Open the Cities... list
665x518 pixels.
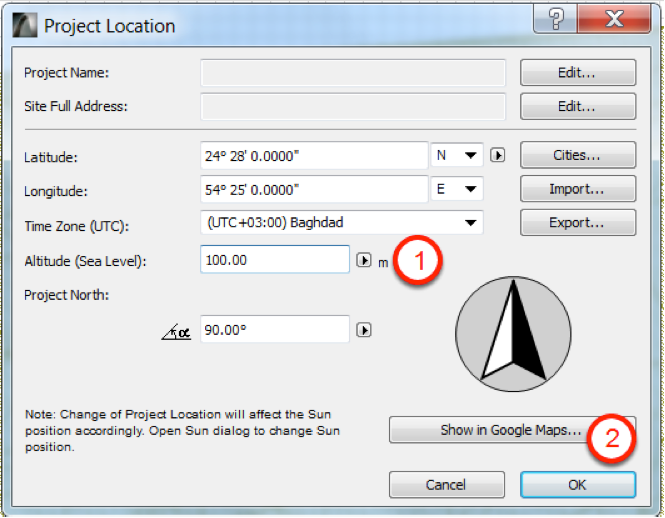(578, 155)
